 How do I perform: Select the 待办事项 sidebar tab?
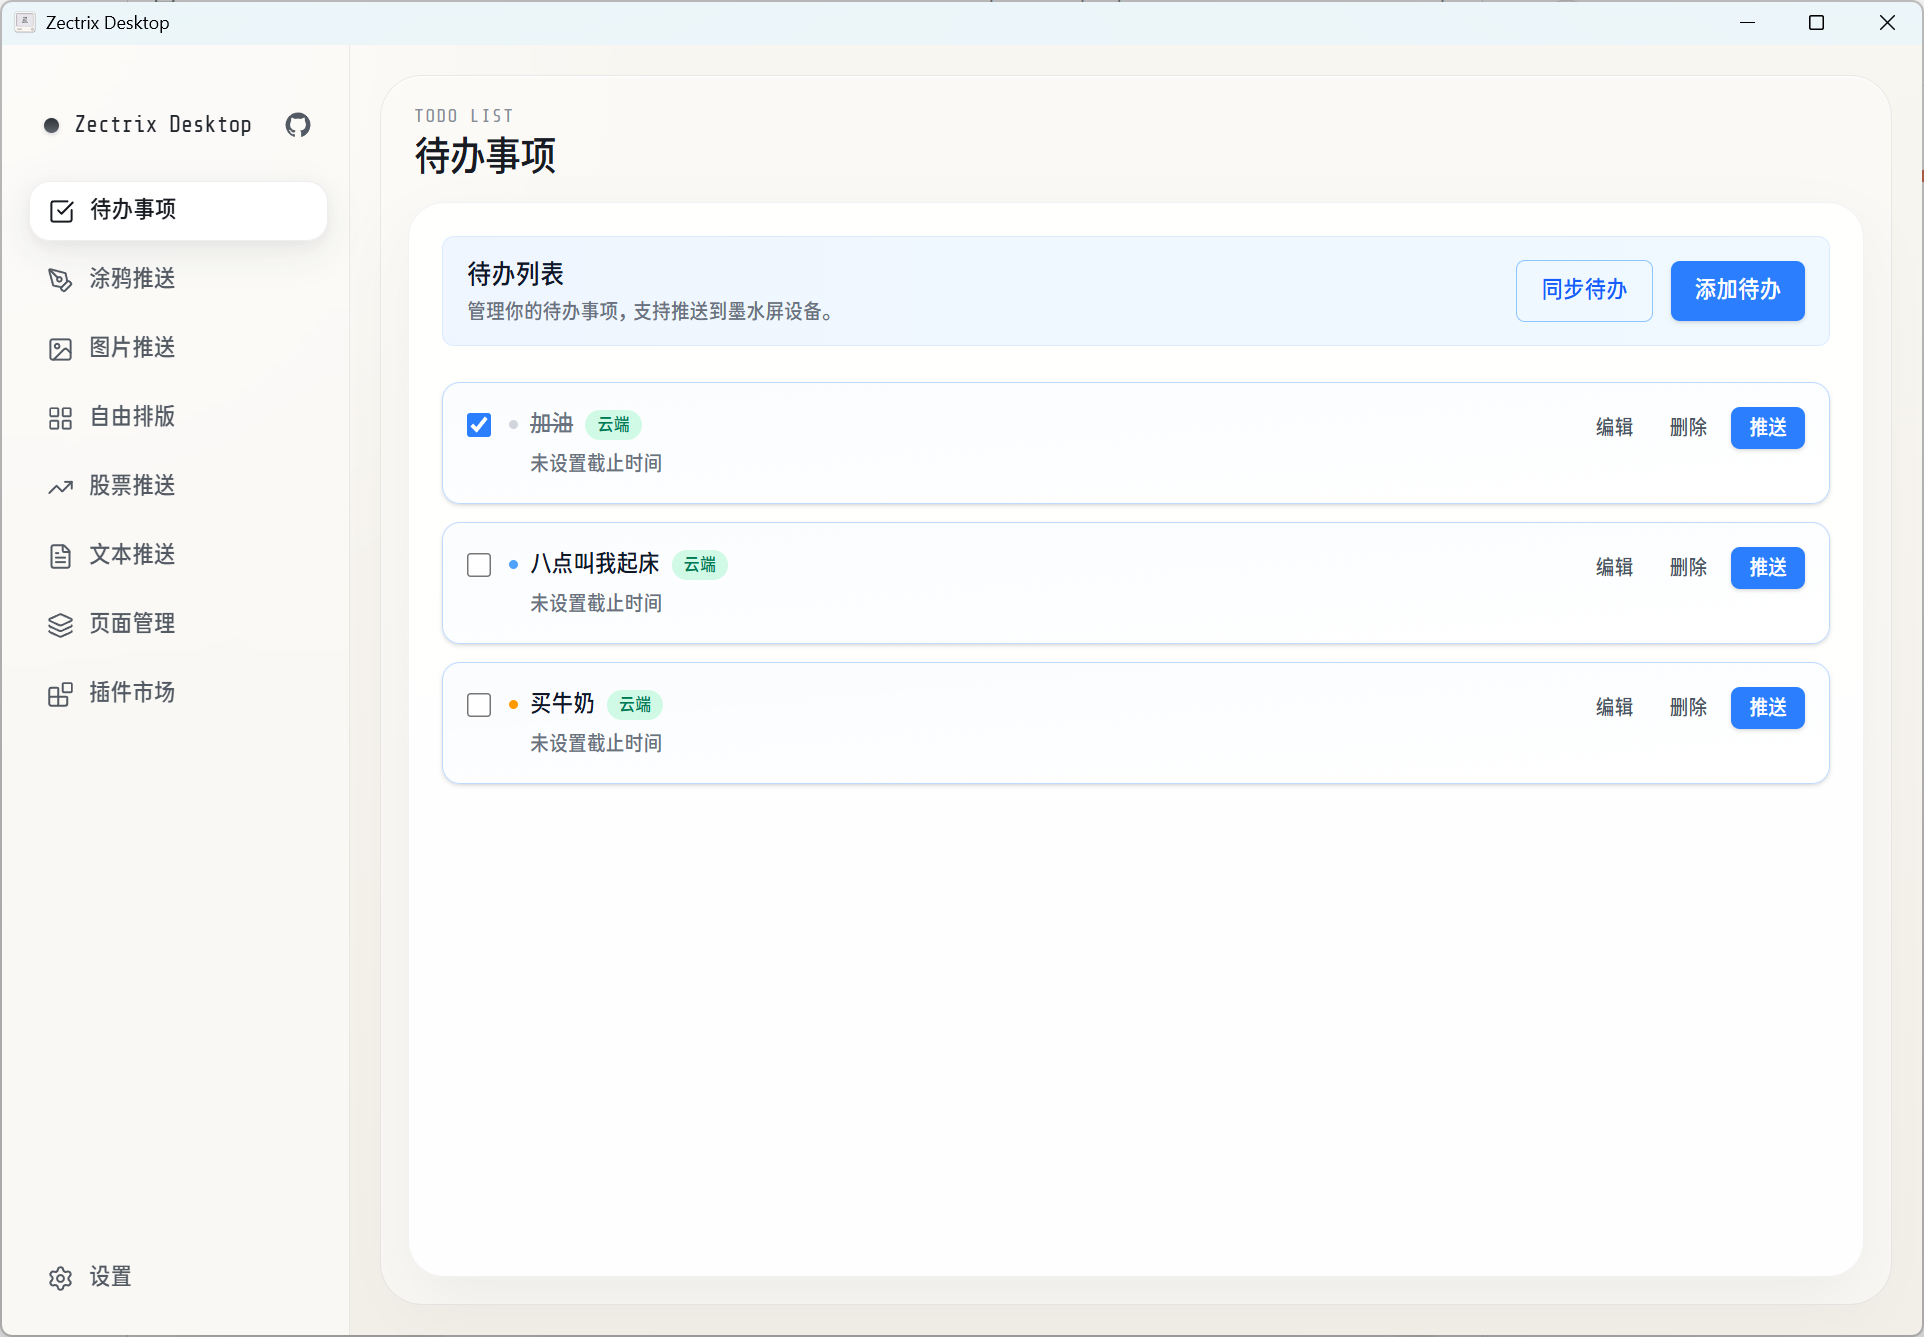pos(178,210)
